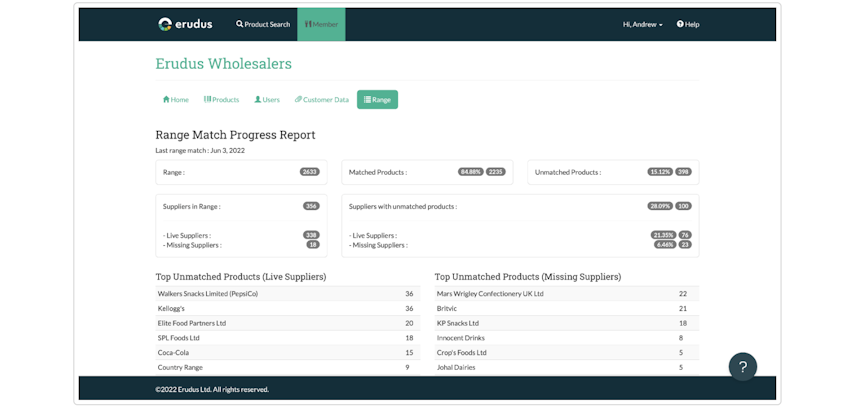Open Product Search
The width and height of the screenshot is (858, 412).
coord(263,24)
